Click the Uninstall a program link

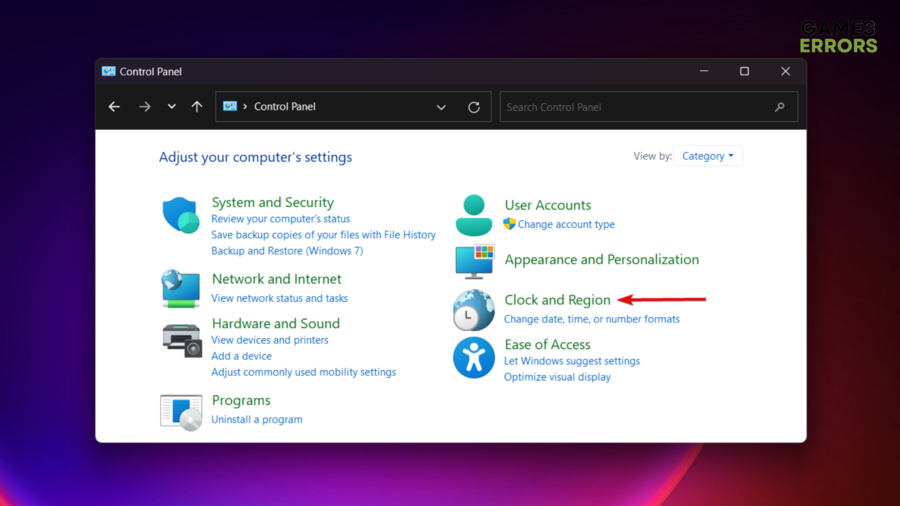[256, 420]
